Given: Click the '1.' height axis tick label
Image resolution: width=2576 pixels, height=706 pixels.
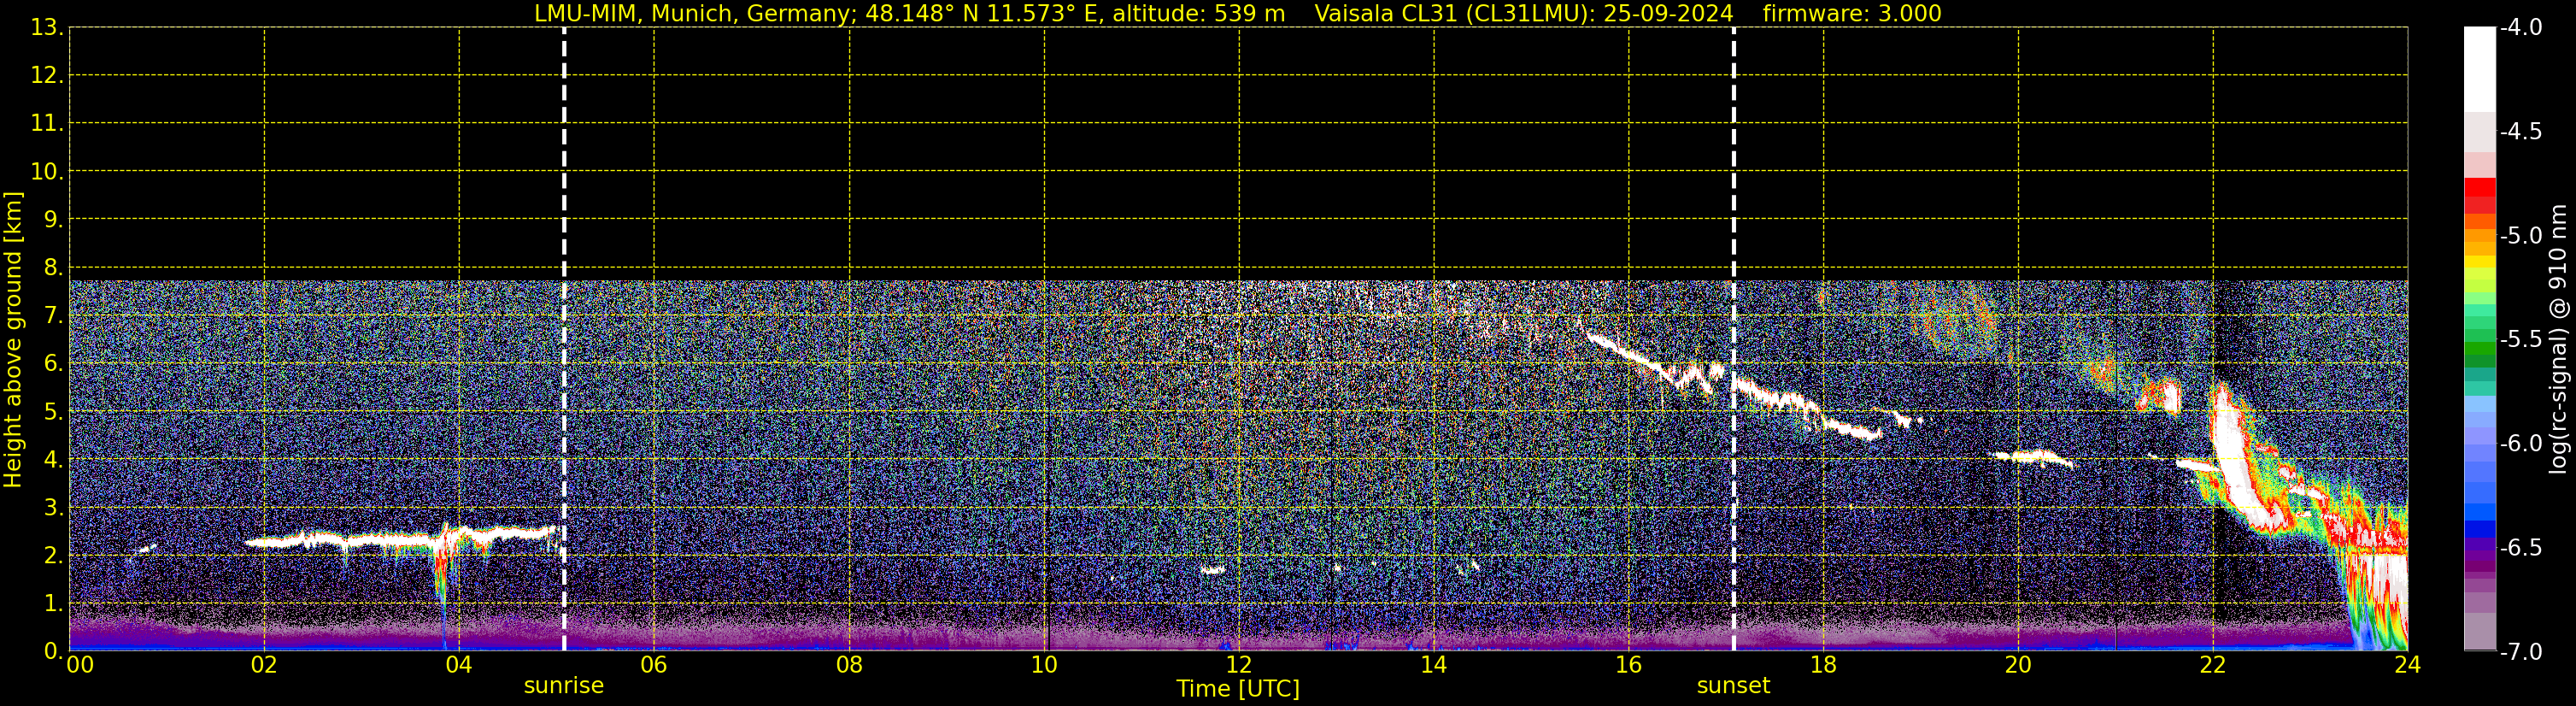Looking at the screenshot, I should 53,603.
